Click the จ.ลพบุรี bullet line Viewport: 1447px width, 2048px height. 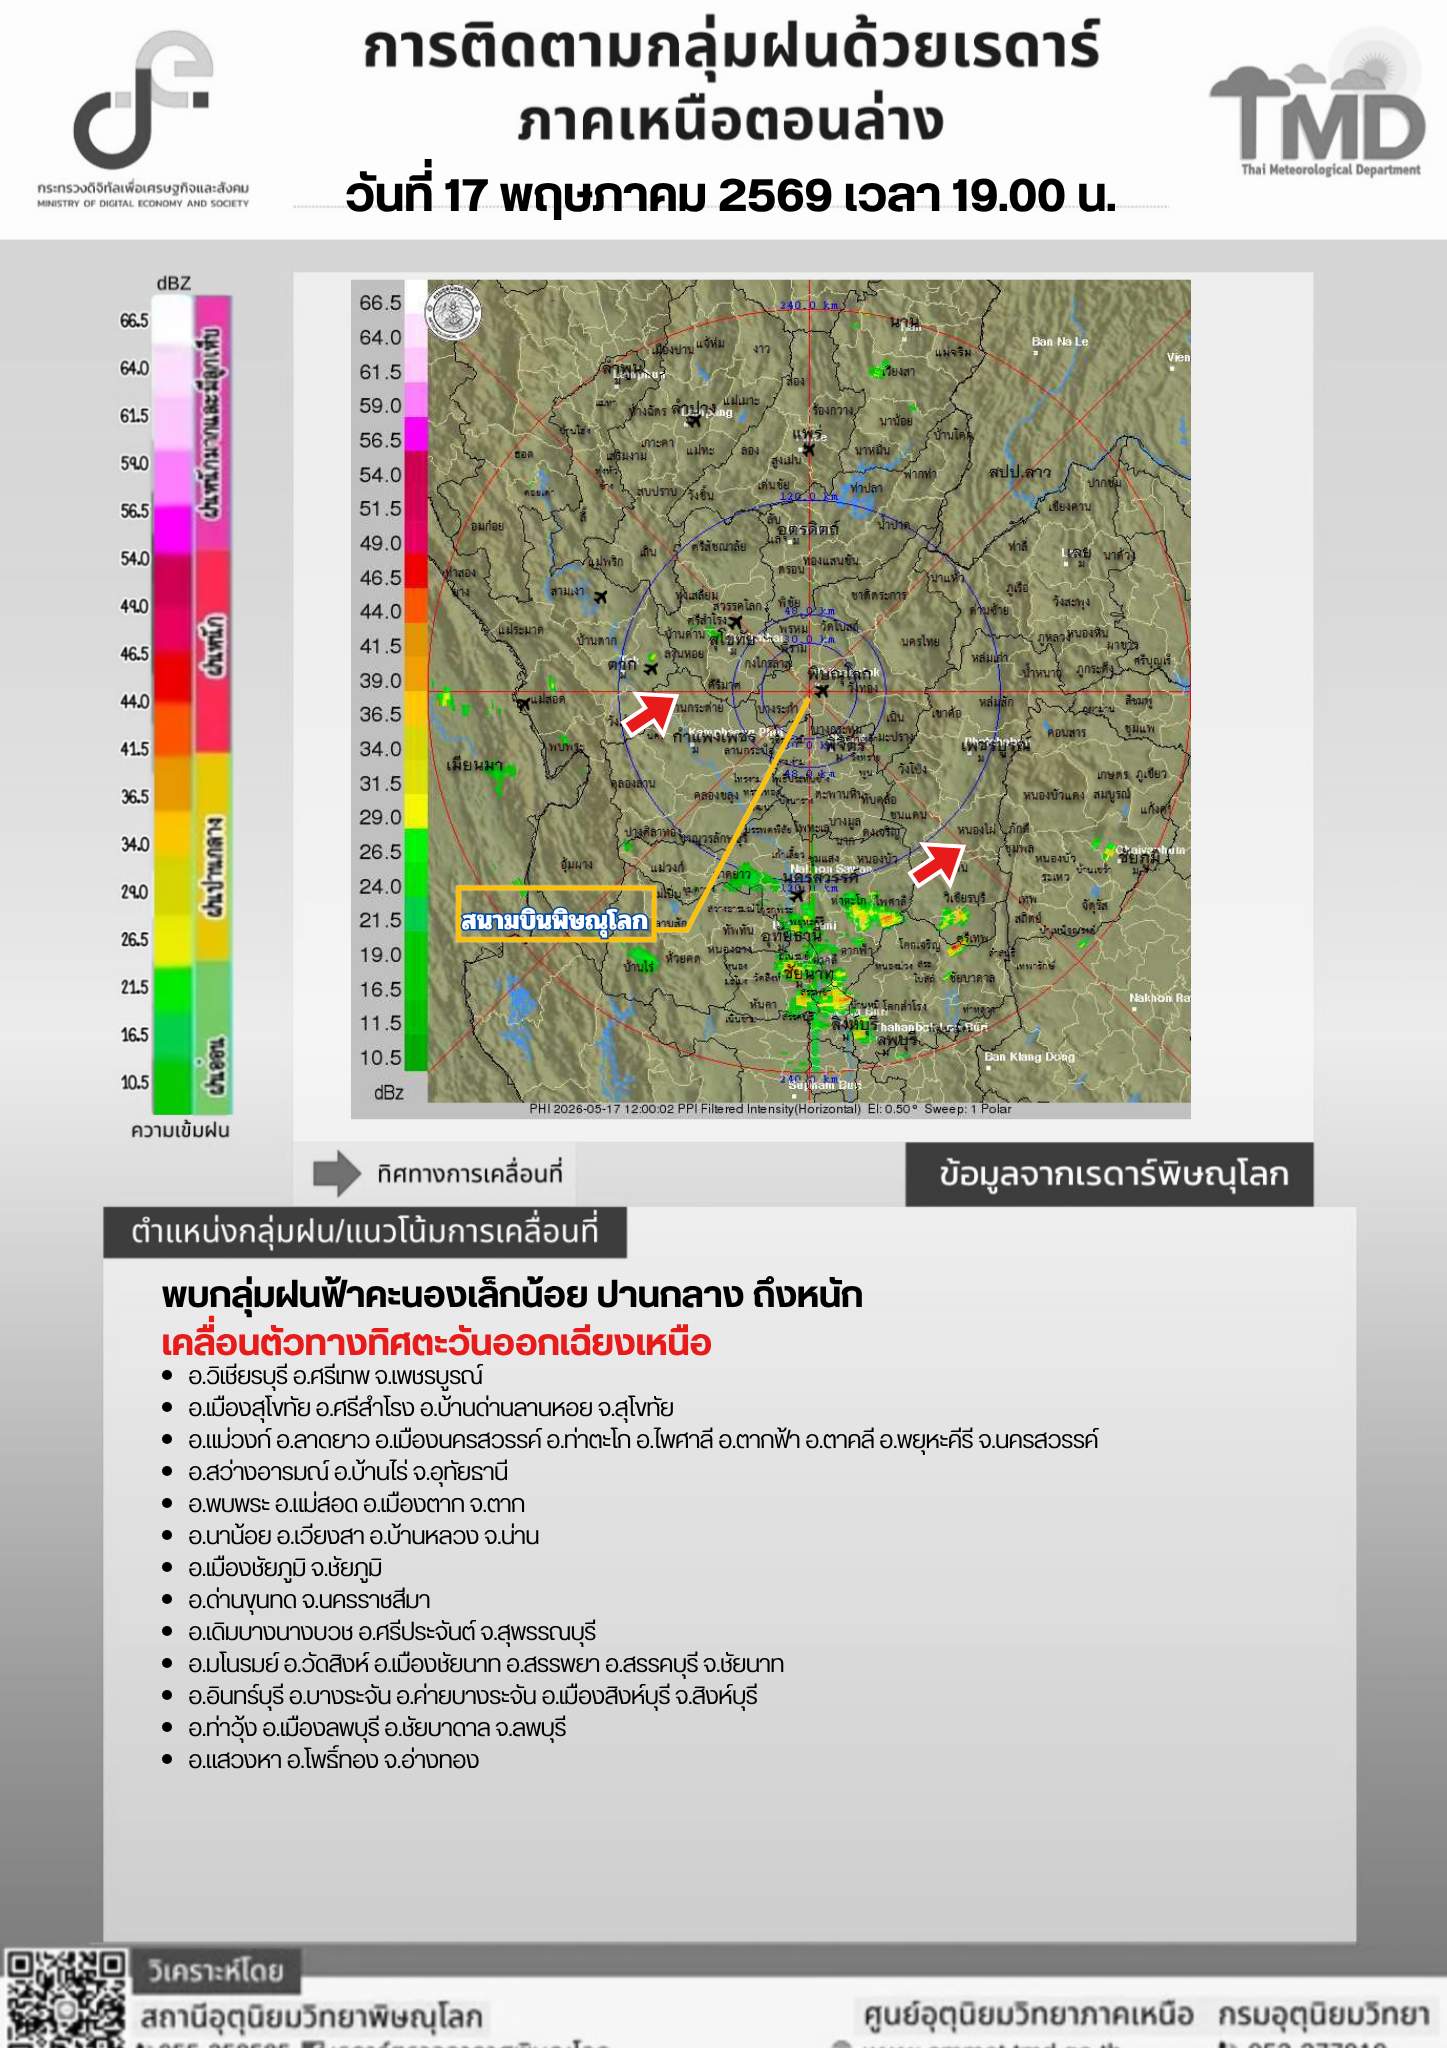(377, 1728)
